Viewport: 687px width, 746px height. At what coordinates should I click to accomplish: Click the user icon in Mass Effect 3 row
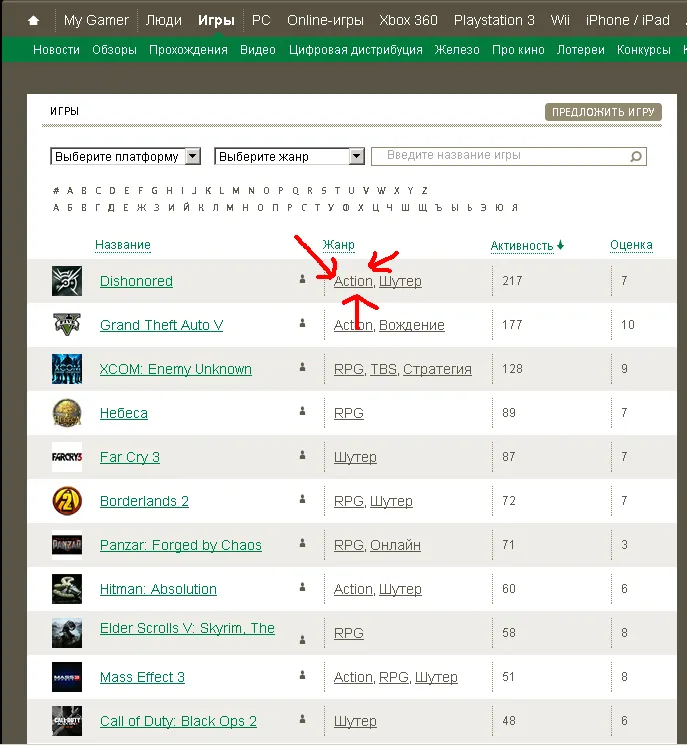[302, 675]
